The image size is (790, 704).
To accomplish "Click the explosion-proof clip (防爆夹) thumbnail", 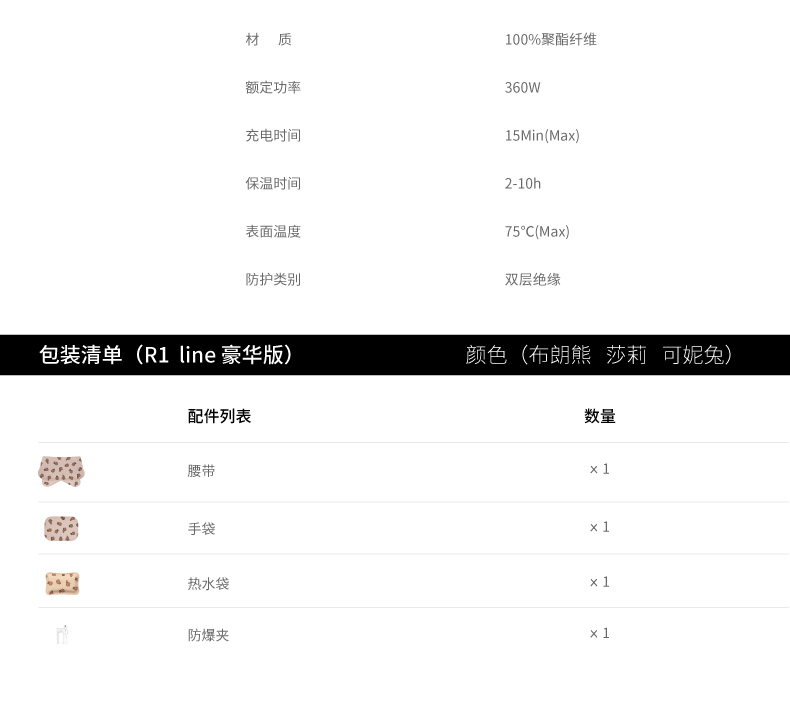I will (x=62, y=634).
